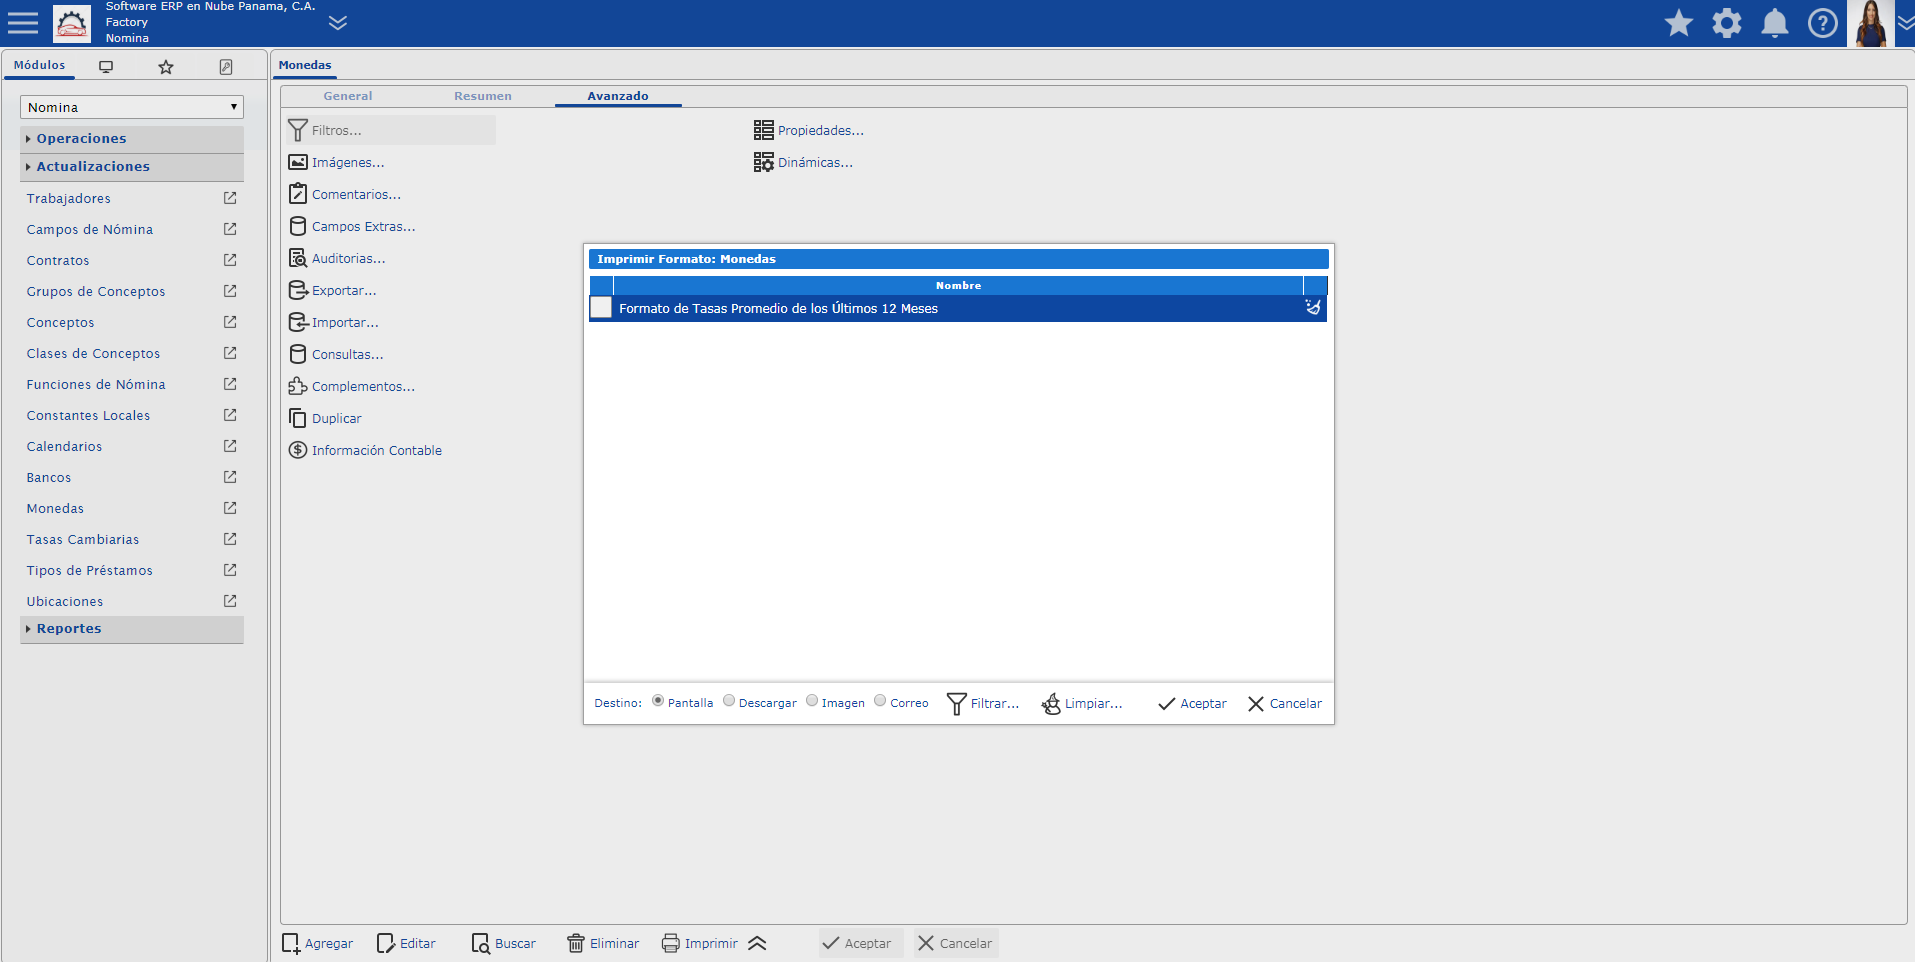Viewport: 1915px width, 962px height.
Task: Open notifications bell
Action: pyautogui.click(x=1775, y=23)
